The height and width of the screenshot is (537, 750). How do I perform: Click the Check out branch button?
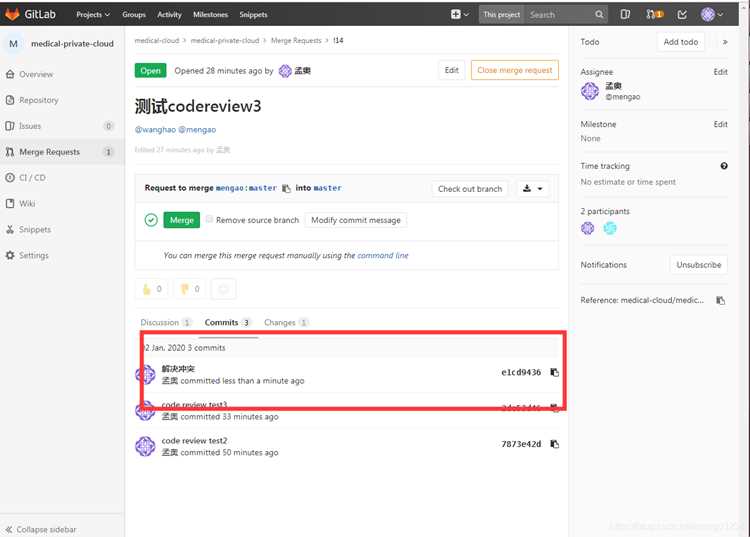470,189
